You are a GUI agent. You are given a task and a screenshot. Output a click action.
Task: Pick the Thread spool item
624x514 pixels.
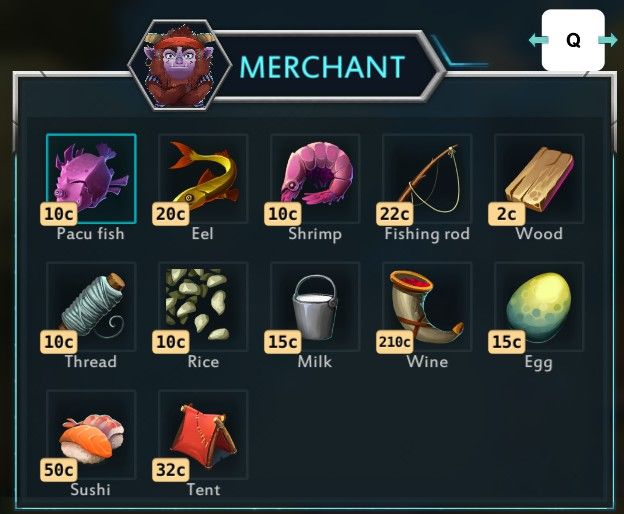pos(91,307)
